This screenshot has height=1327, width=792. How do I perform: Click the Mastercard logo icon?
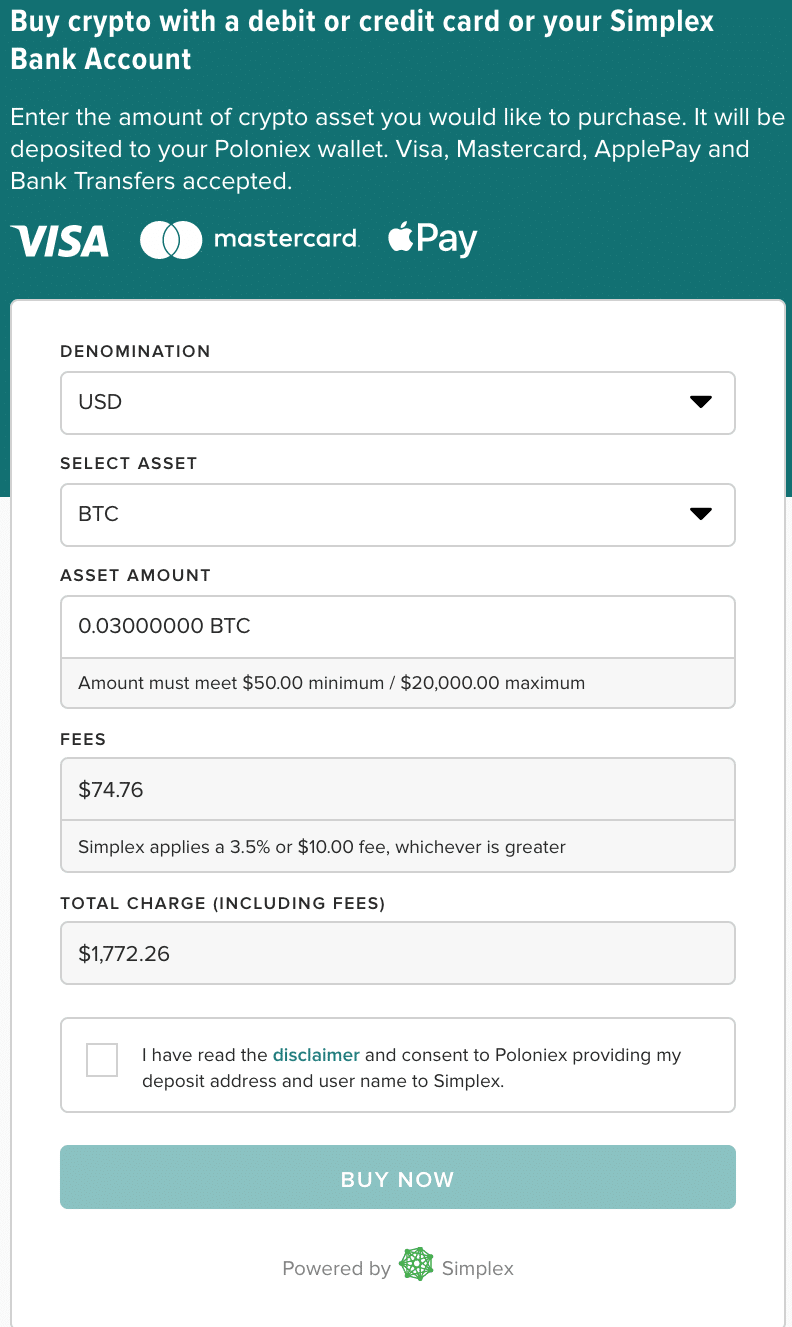(x=249, y=240)
